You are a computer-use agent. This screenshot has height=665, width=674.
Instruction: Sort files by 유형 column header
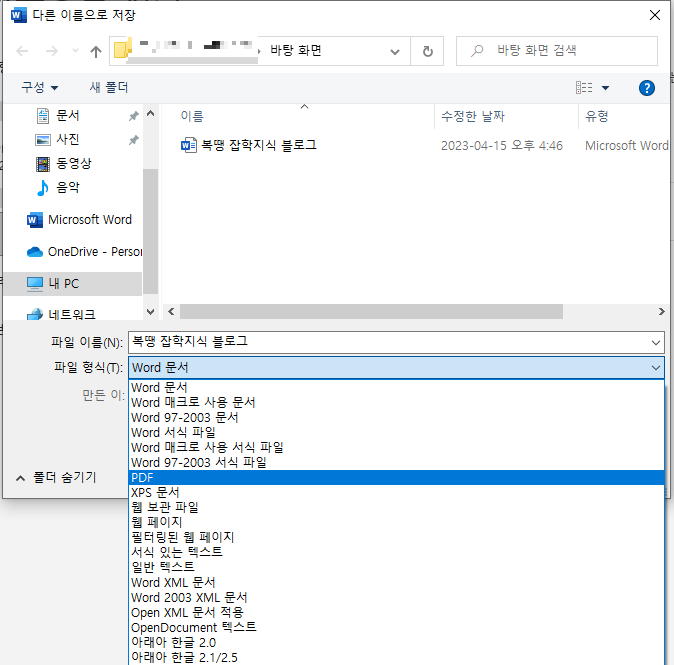pyautogui.click(x=597, y=116)
